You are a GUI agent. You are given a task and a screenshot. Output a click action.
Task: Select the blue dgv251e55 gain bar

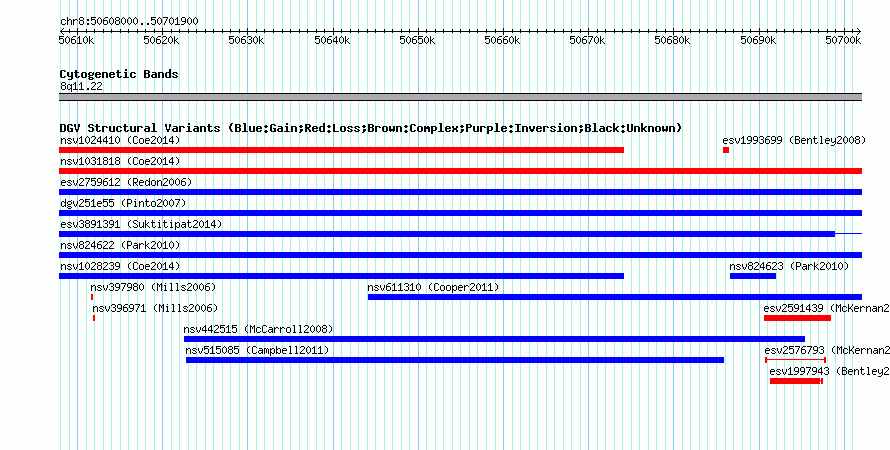point(460,213)
